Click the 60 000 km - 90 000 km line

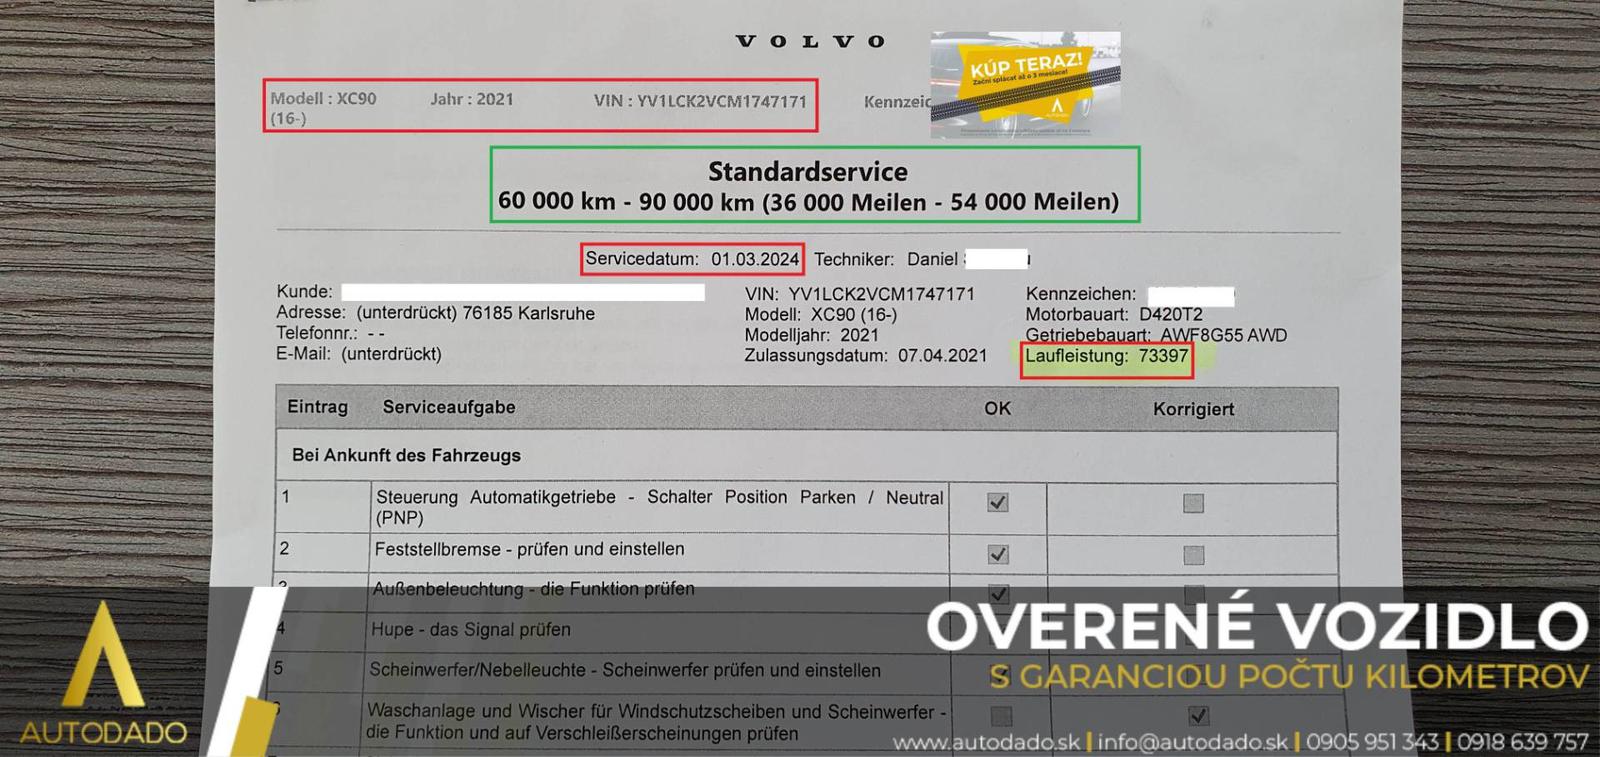(x=808, y=202)
